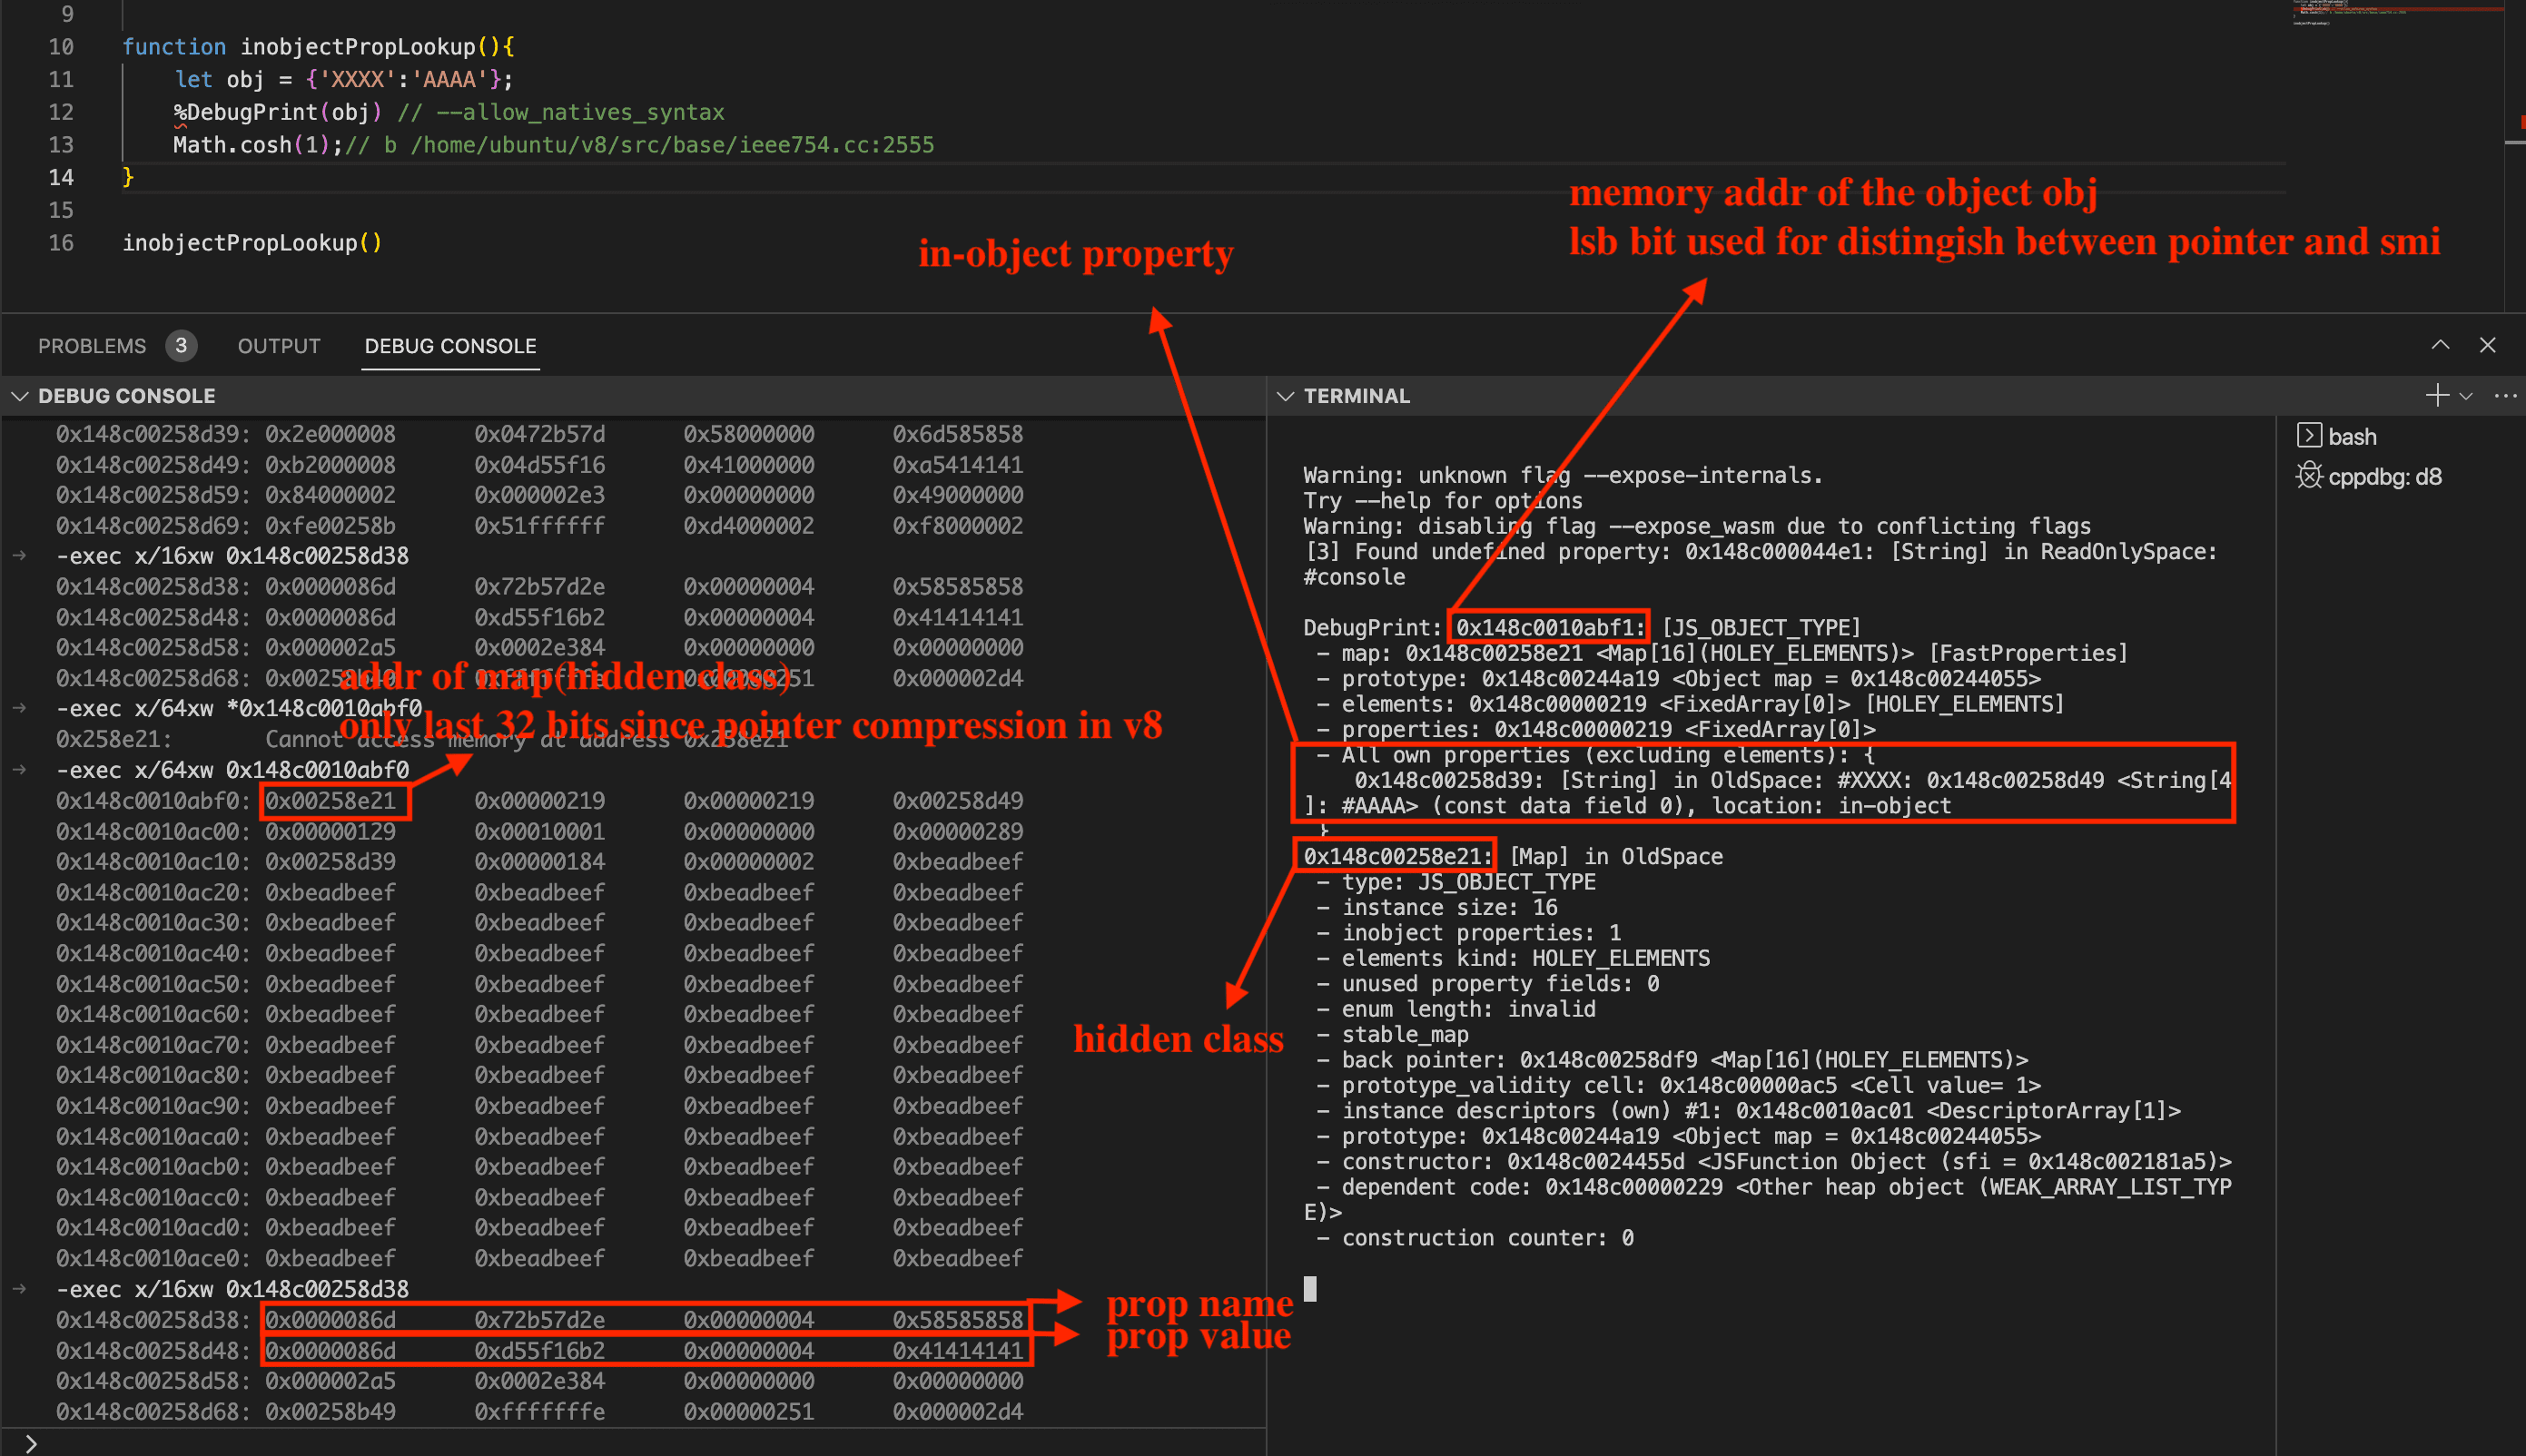The image size is (2526, 1456).
Task: Open the terminal launch profile dropdown arrow
Action: (x=2466, y=396)
